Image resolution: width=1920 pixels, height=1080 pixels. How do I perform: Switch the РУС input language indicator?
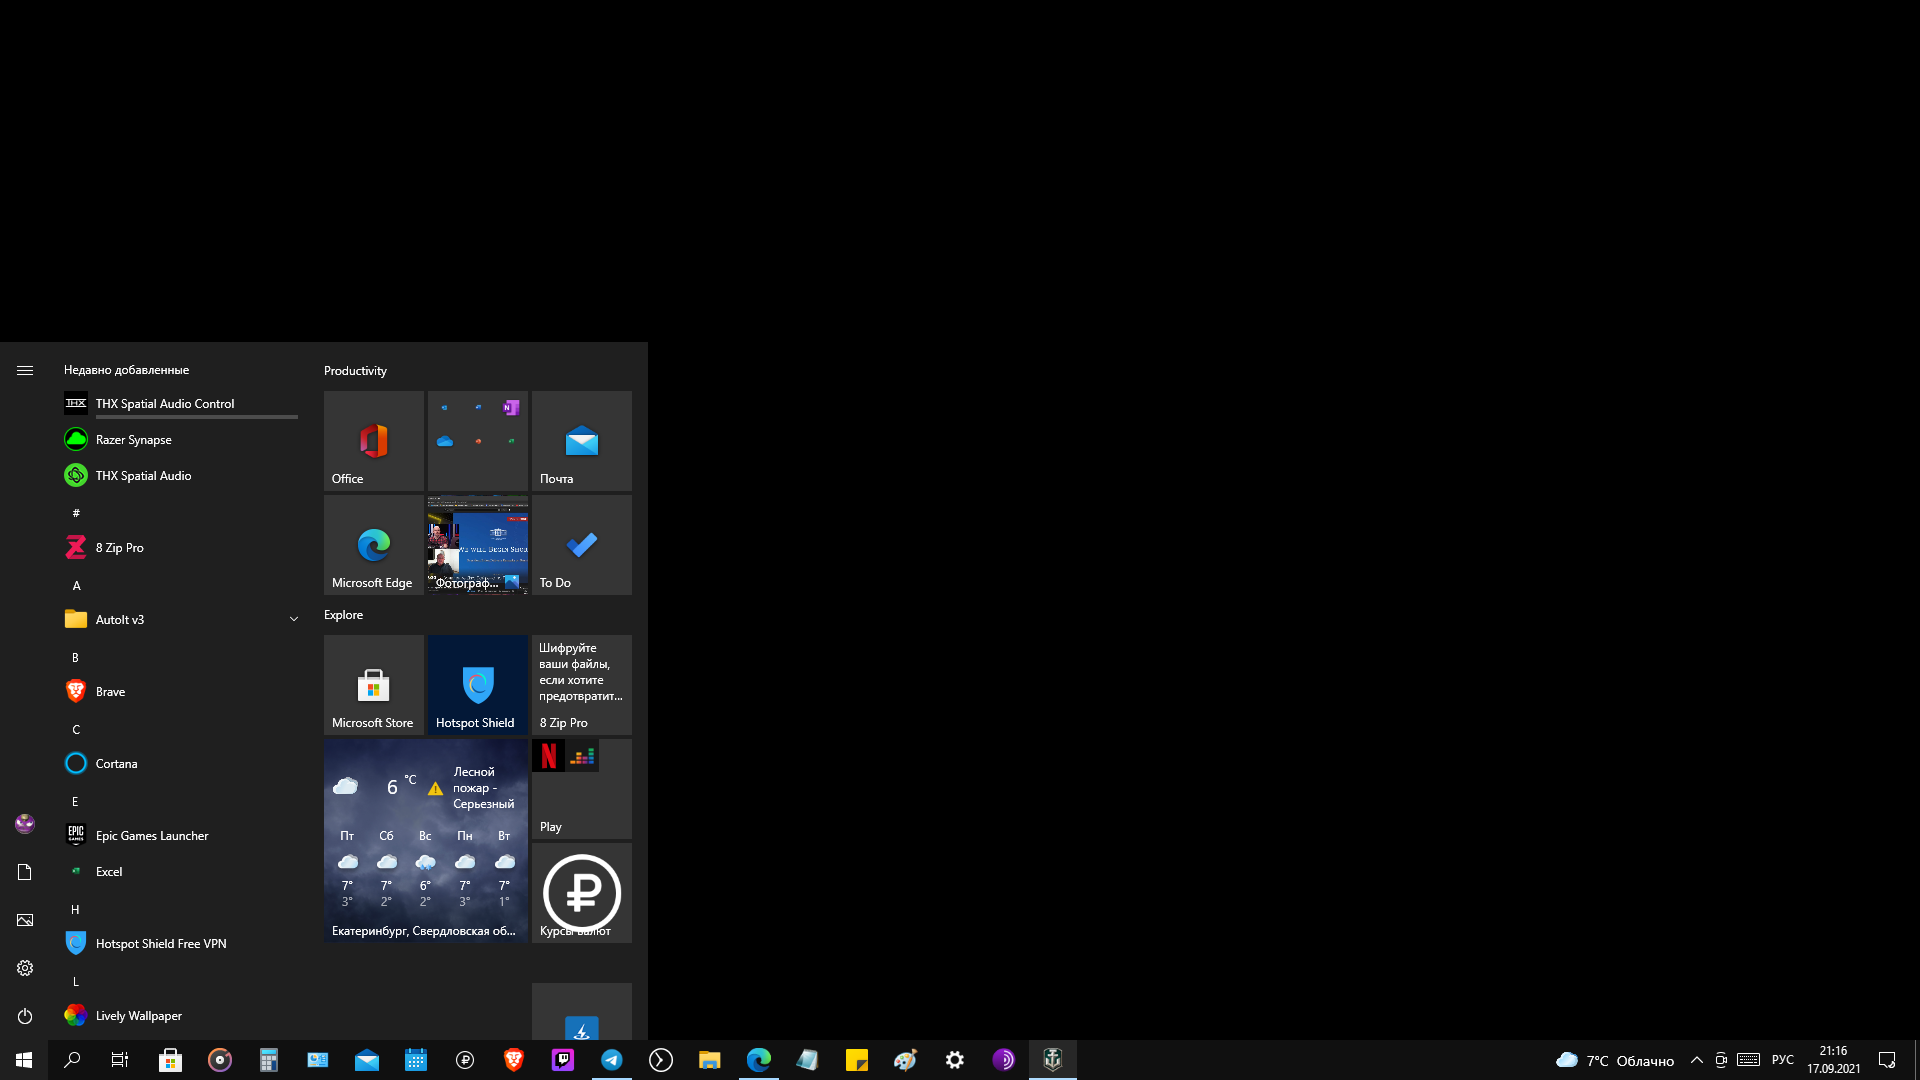point(1782,1060)
